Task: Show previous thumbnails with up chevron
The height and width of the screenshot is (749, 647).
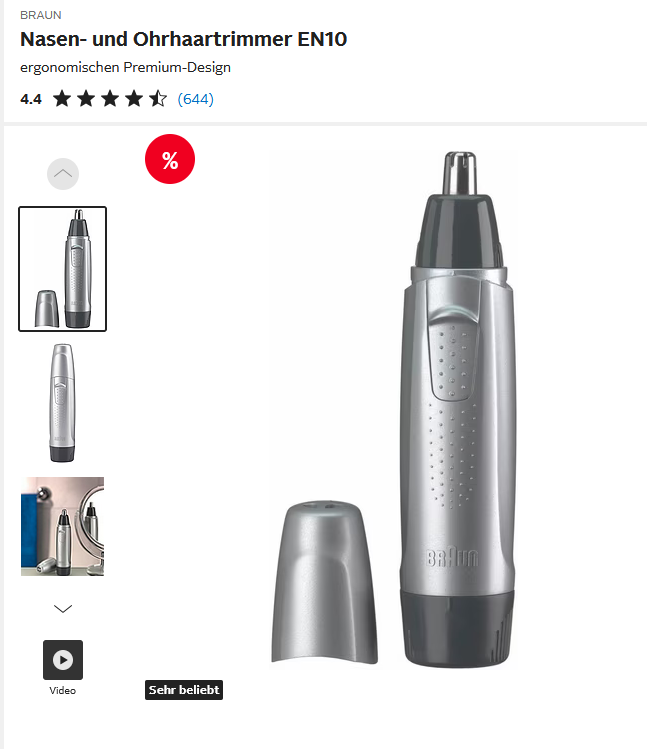Action: 63,174
